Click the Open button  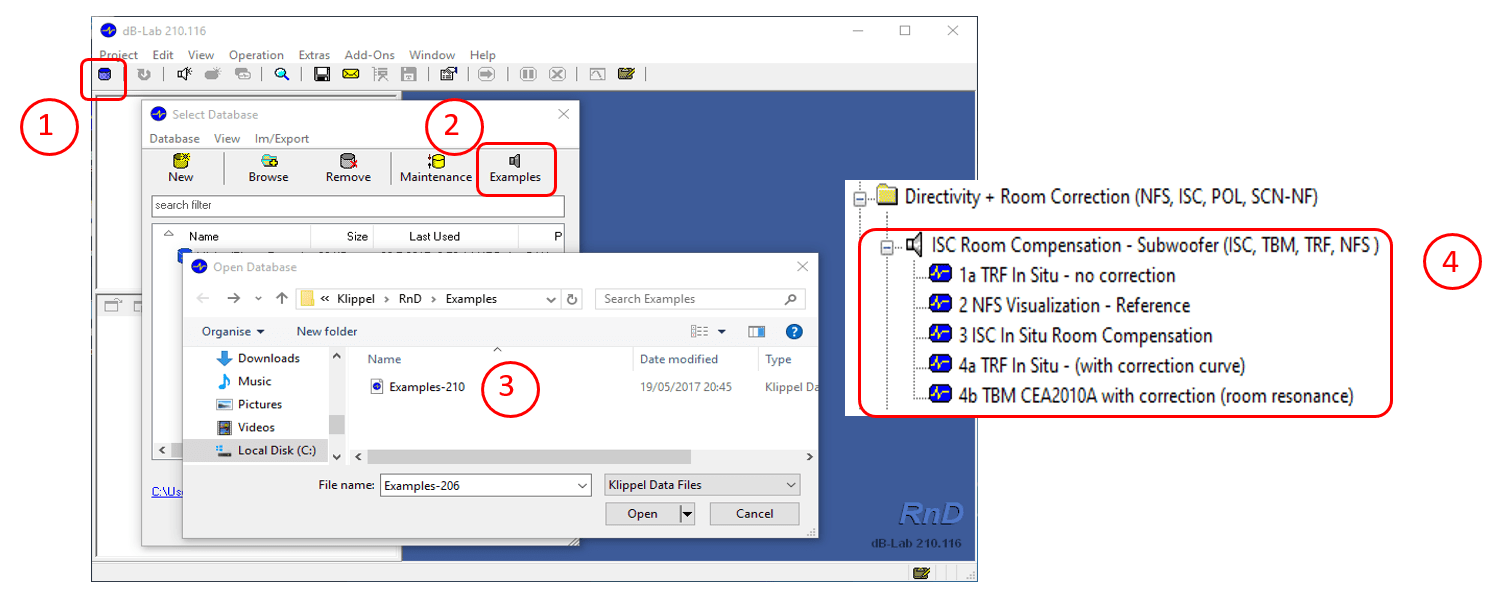(x=642, y=514)
